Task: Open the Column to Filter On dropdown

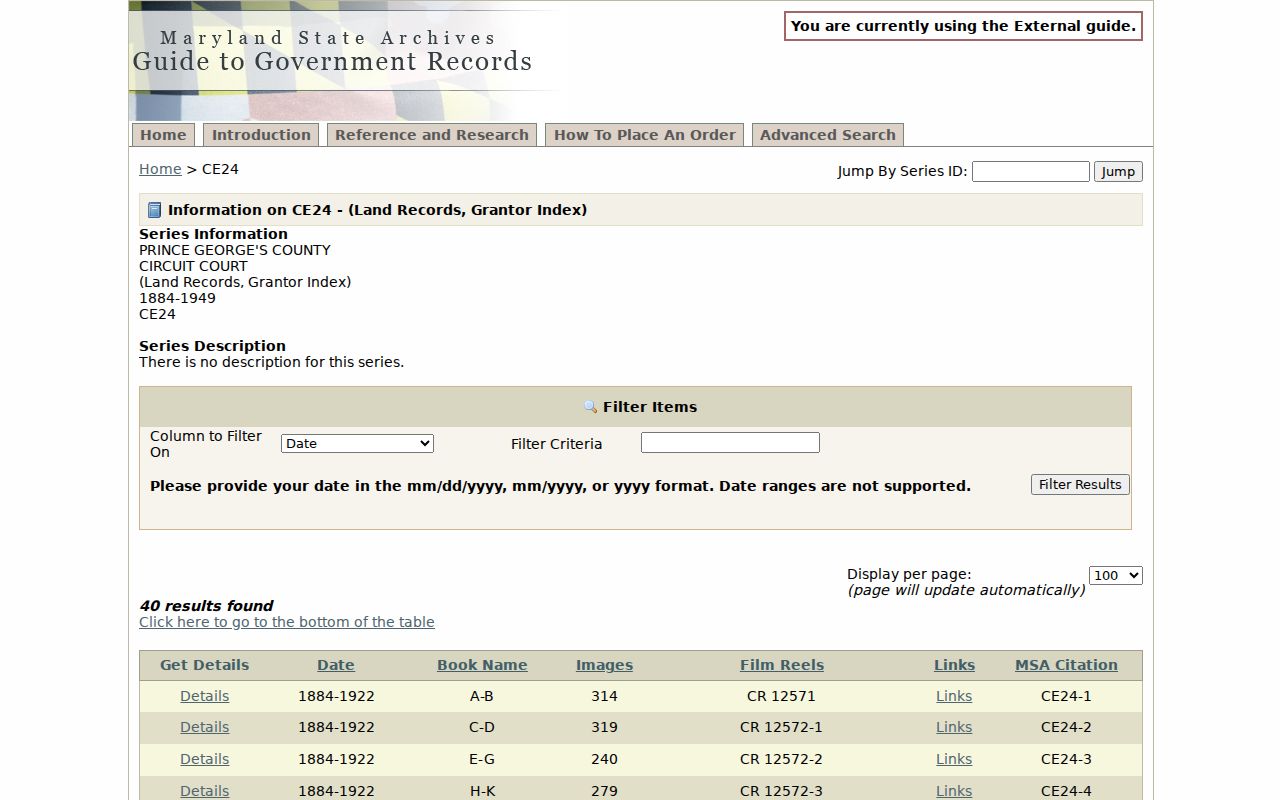Action: coord(357,443)
